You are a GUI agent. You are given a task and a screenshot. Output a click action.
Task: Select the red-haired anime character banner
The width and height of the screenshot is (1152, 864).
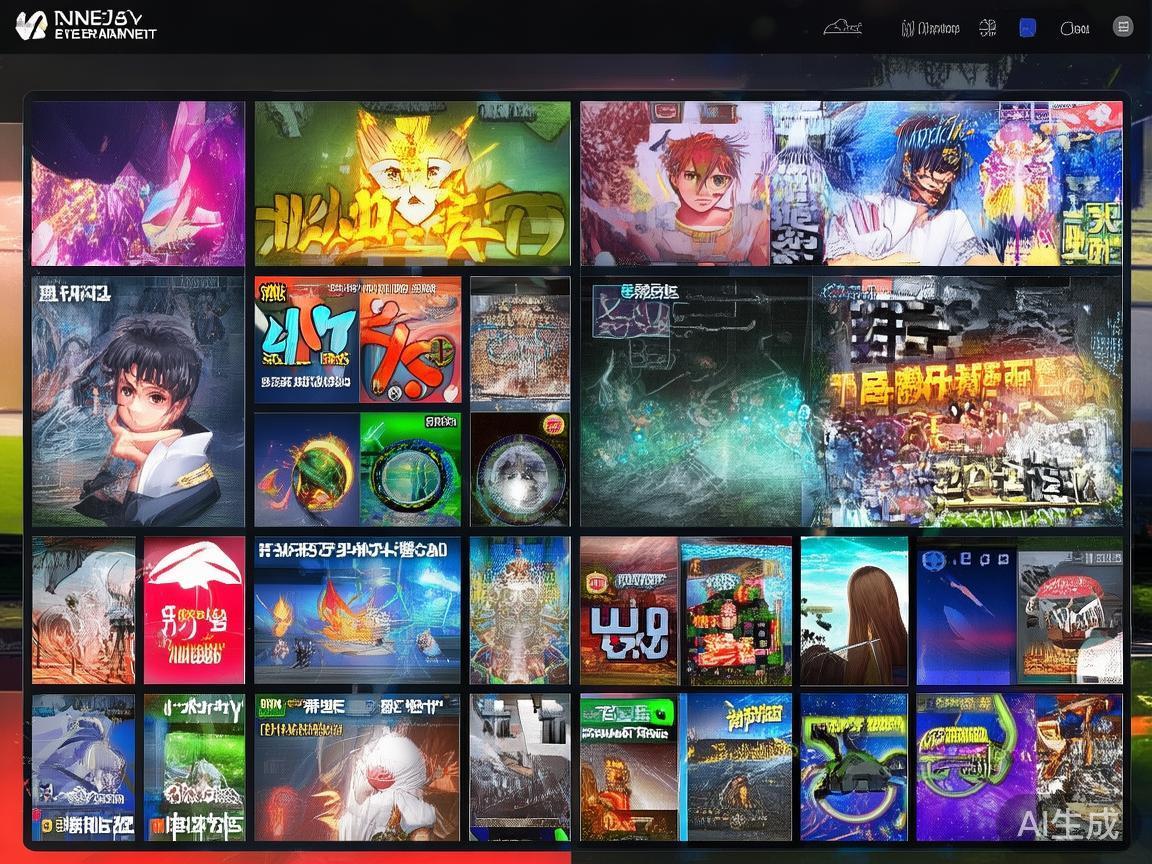676,183
